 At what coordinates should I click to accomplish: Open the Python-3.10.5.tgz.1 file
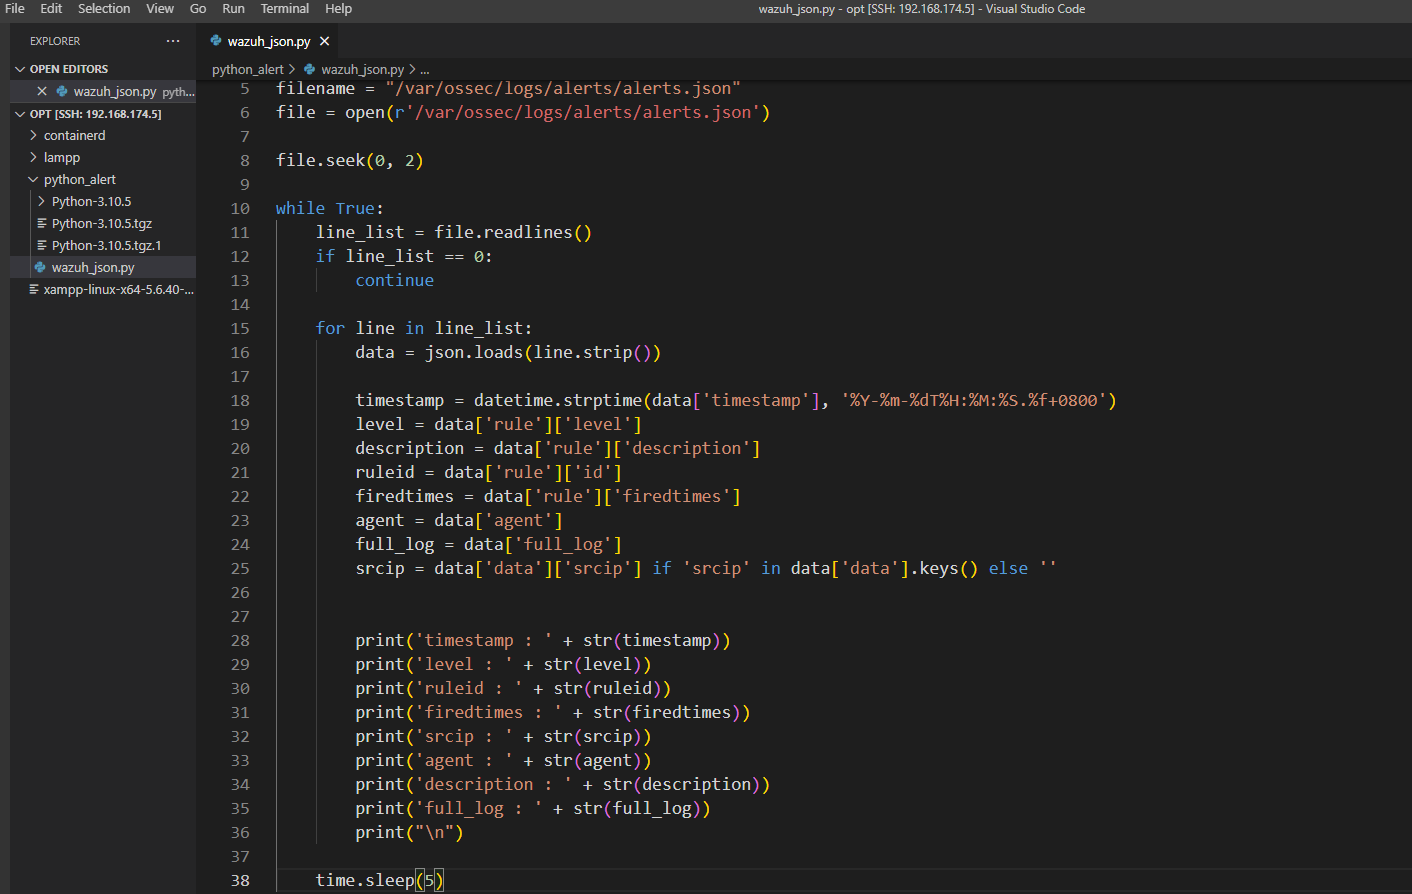click(106, 245)
